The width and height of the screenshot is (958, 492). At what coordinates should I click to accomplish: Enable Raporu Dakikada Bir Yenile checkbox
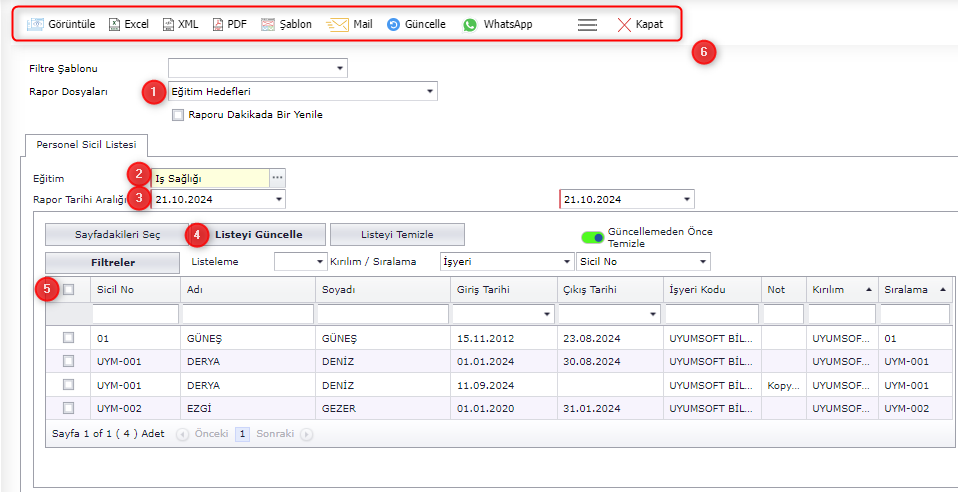pyautogui.click(x=178, y=115)
